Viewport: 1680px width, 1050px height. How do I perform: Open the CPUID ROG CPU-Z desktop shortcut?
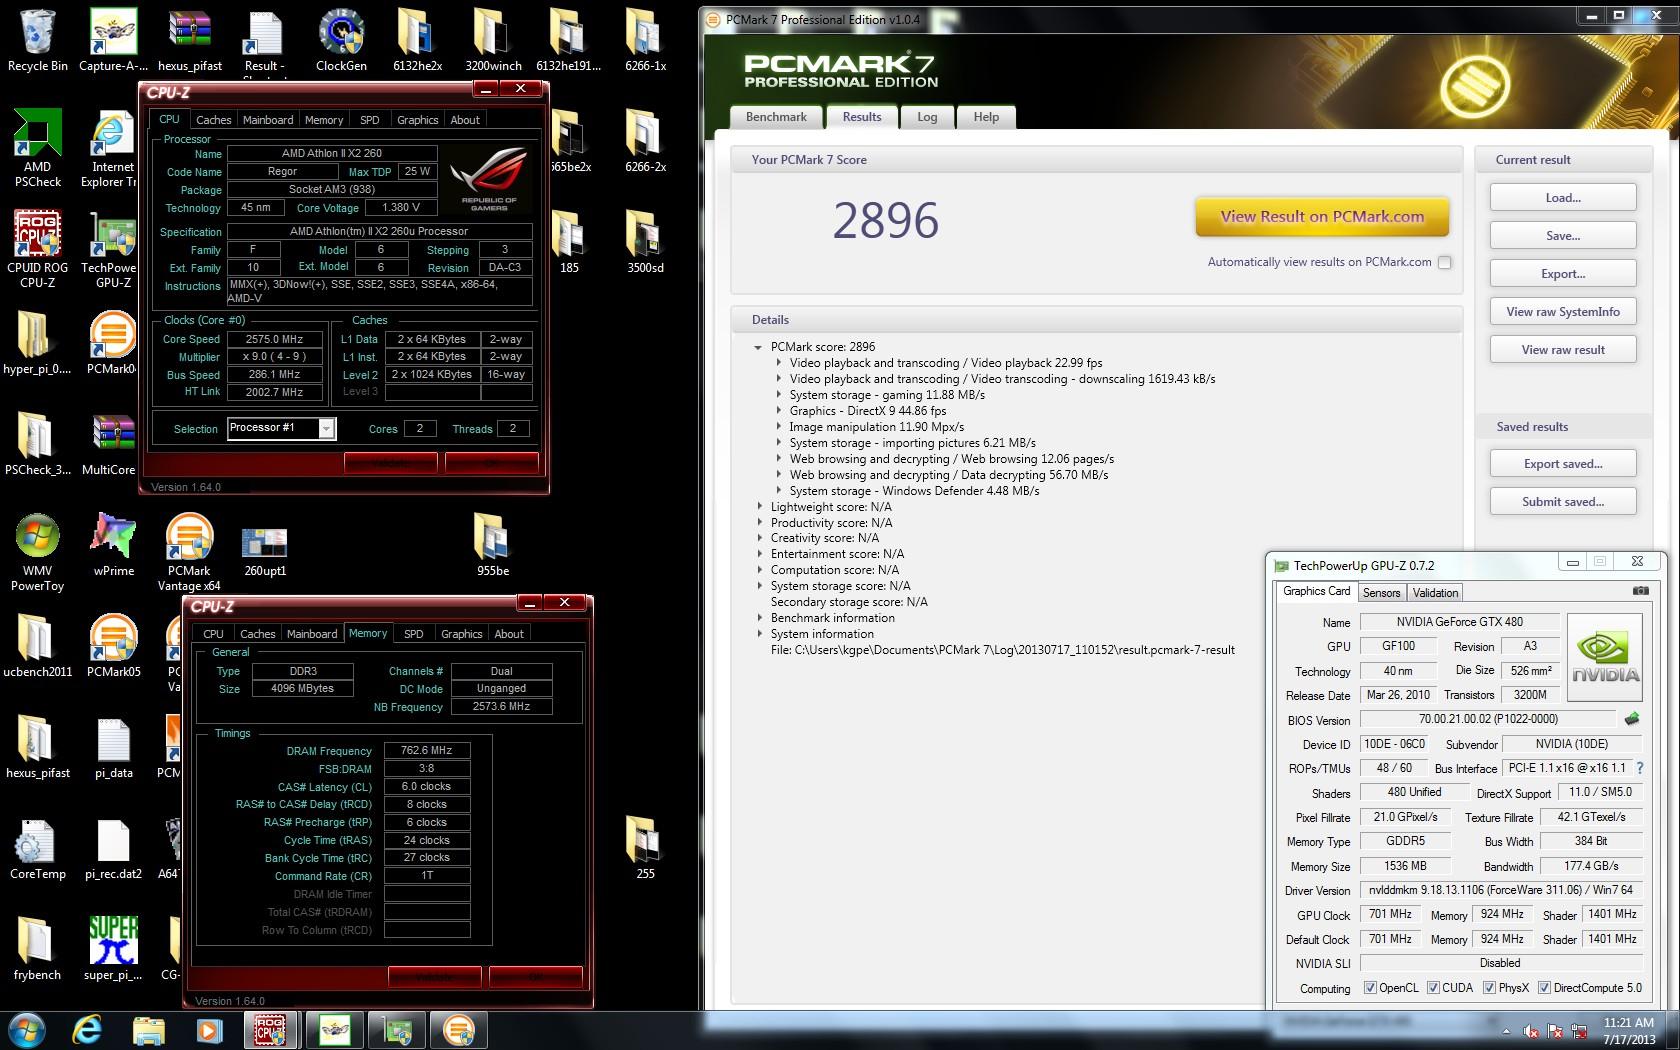pyautogui.click(x=38, y=249)
